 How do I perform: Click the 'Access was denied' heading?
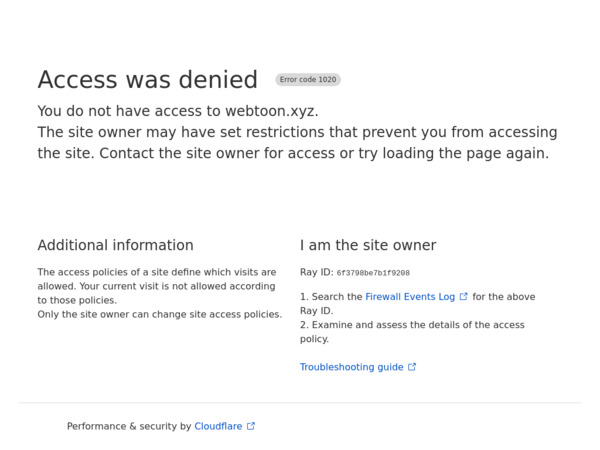148,80
